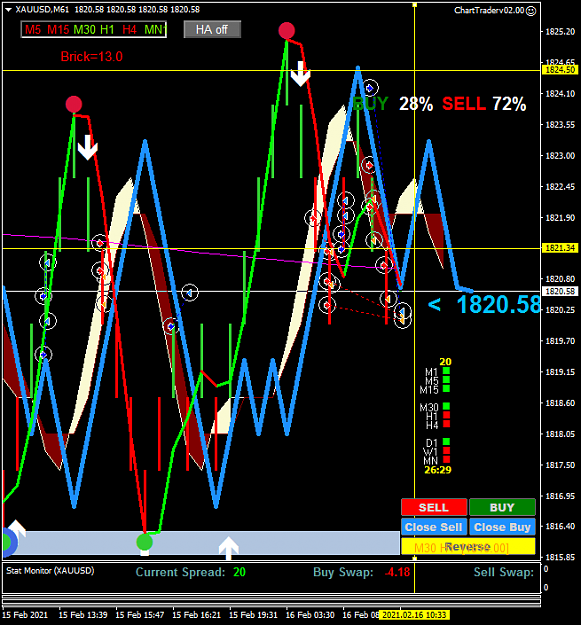Click the MN red trend indicator square
581x625 pixels.
(x=446, y=459)
